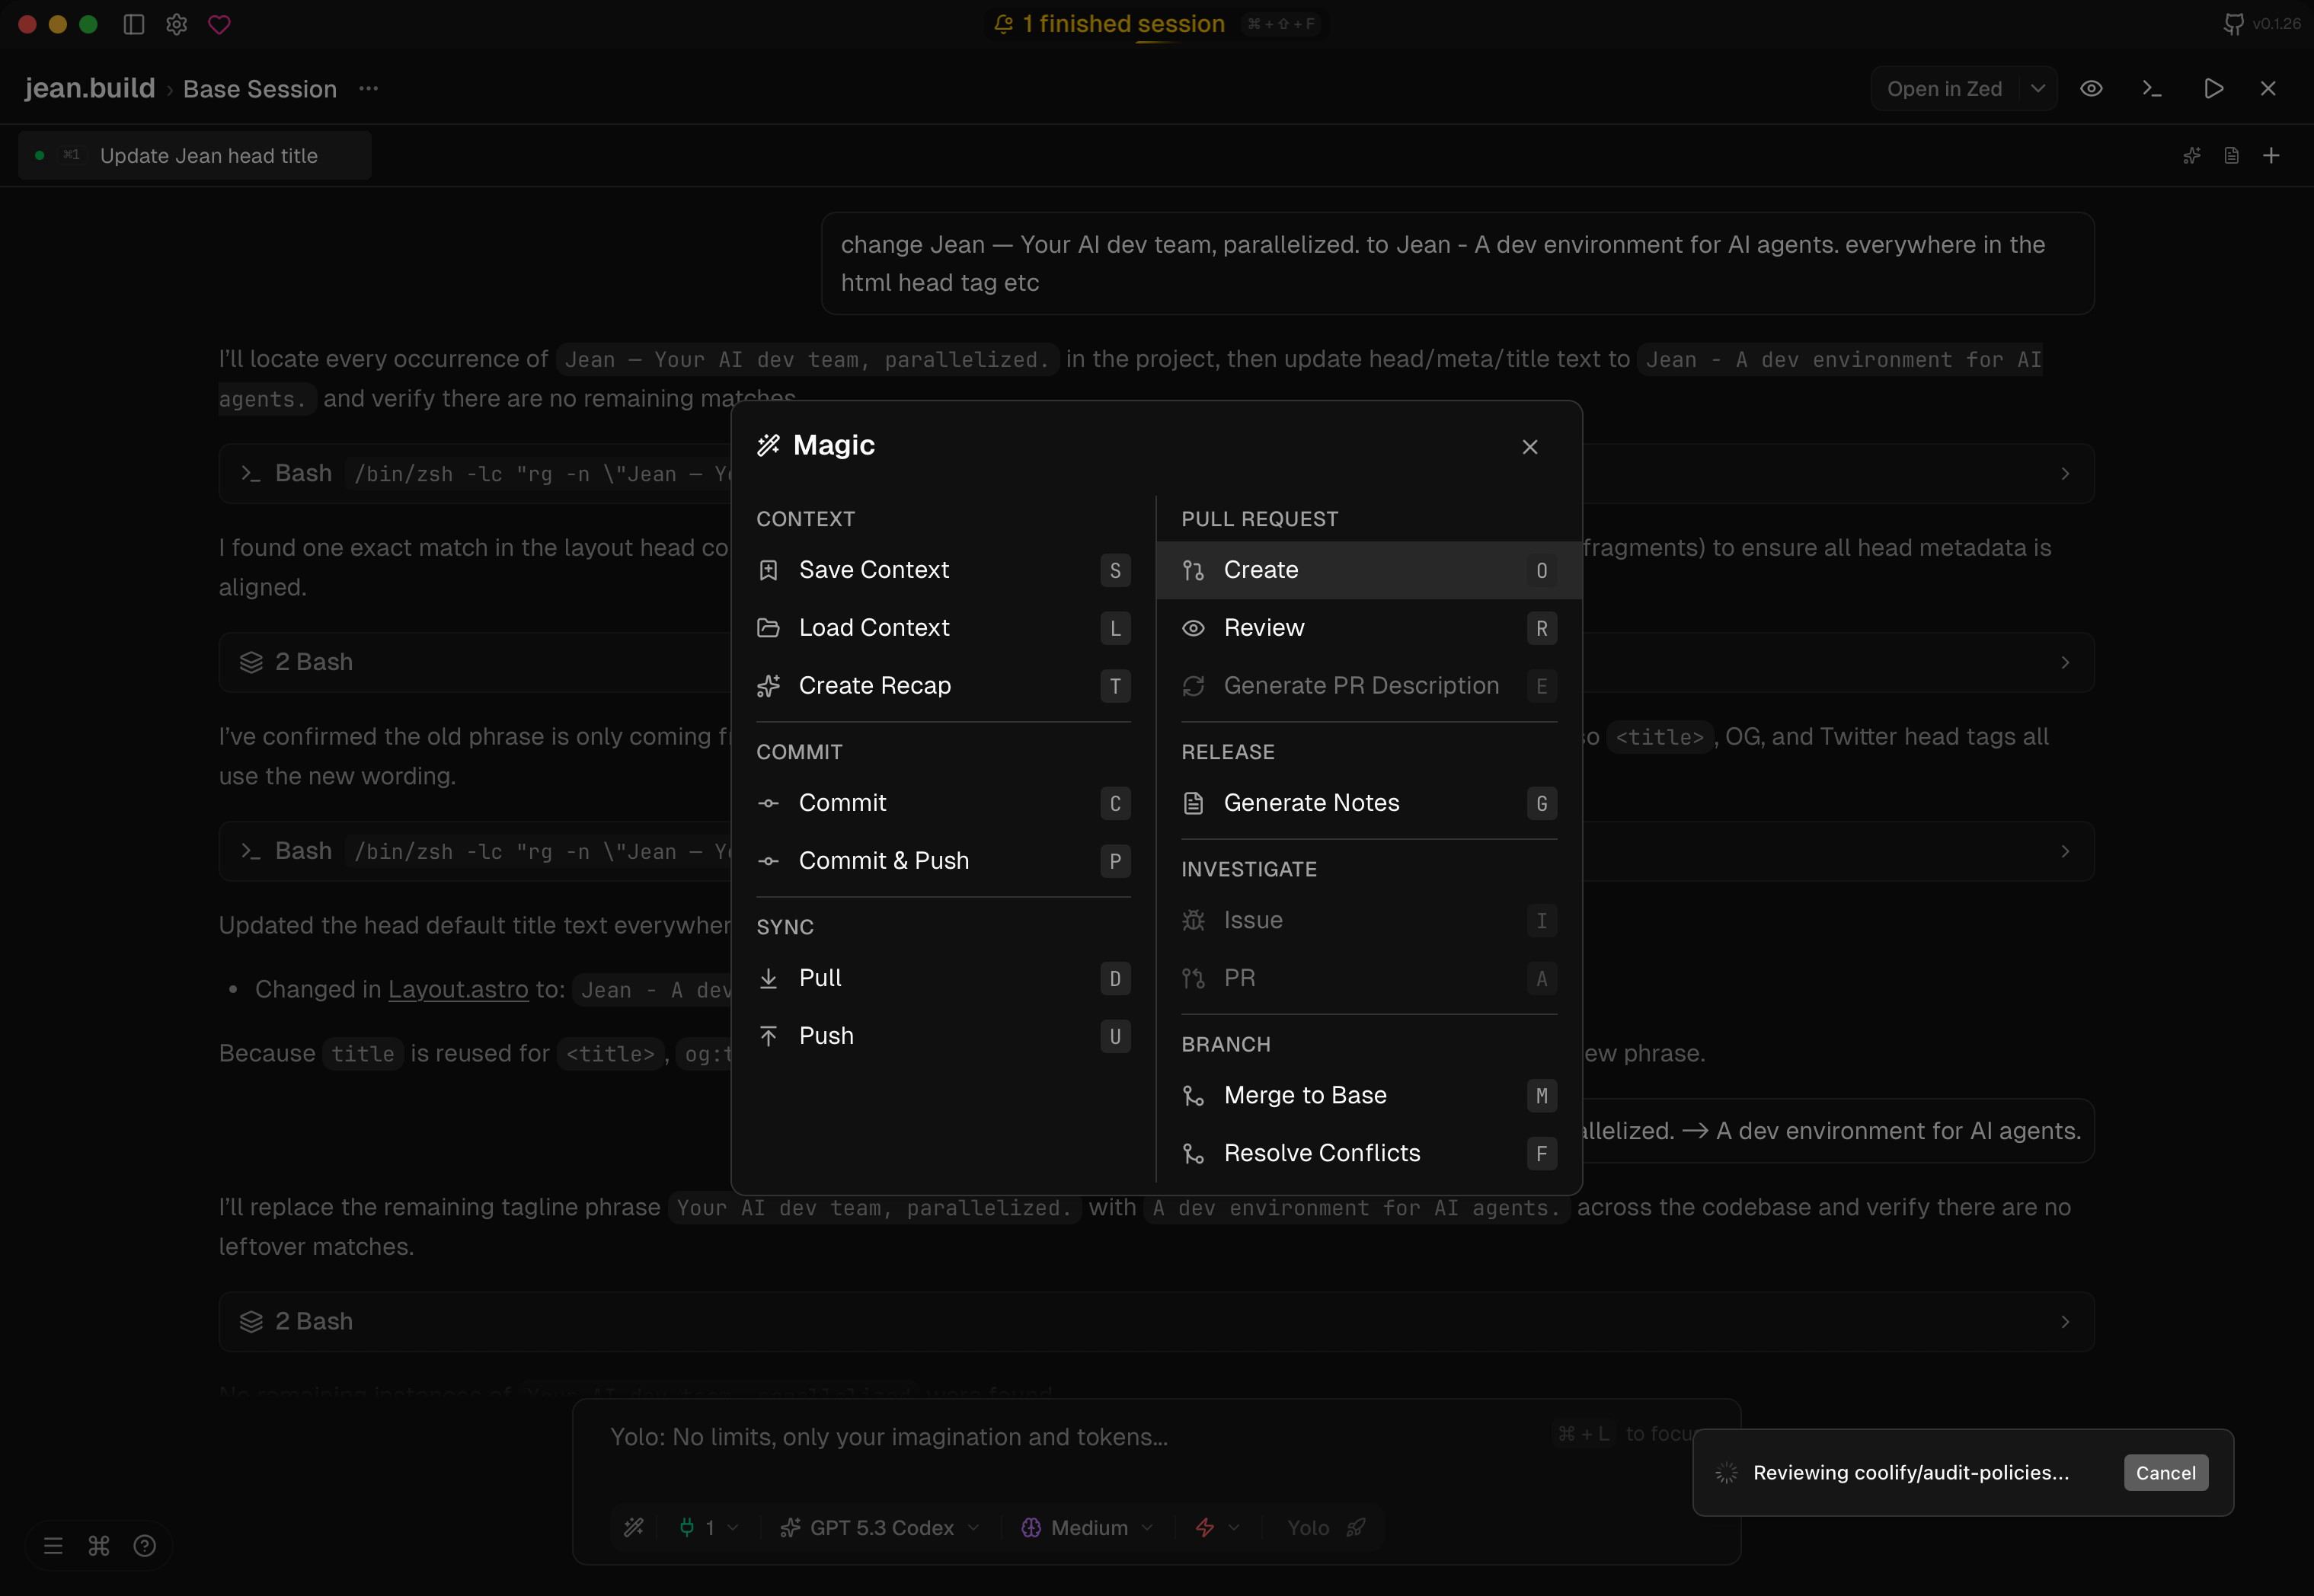Open a new session tab with the plus icon
2314x1596 pixels.
(2271, 155)
